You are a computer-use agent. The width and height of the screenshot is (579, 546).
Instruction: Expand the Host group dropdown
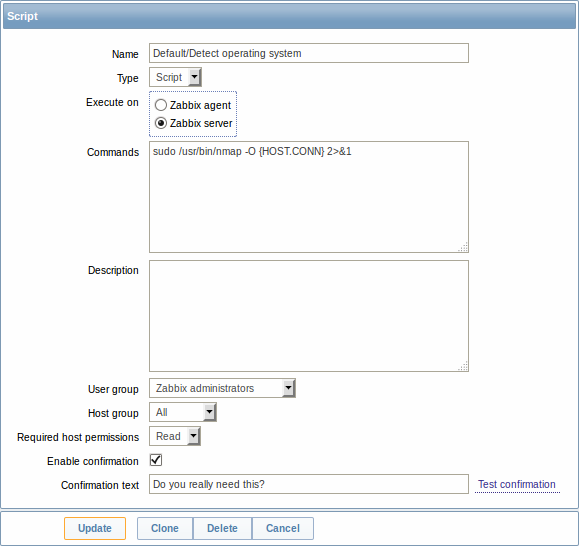pyautogui.click(x=183, y=412)
